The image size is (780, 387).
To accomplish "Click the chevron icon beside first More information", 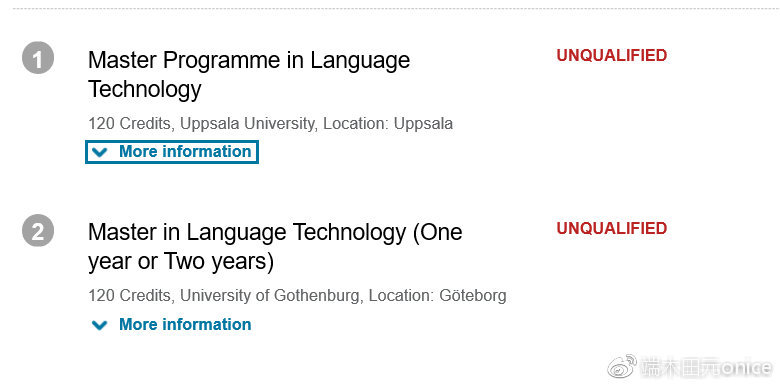I will tap(100, 152).
